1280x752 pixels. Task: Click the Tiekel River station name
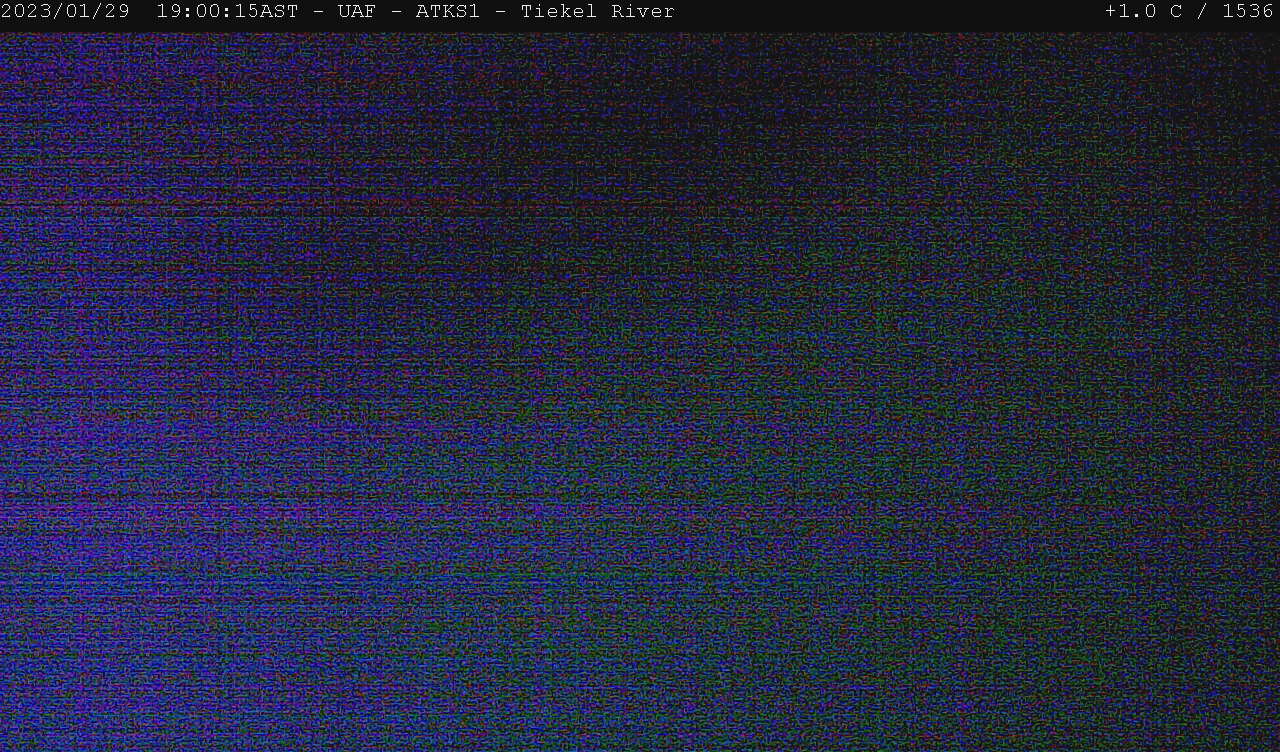coord(598,12)
